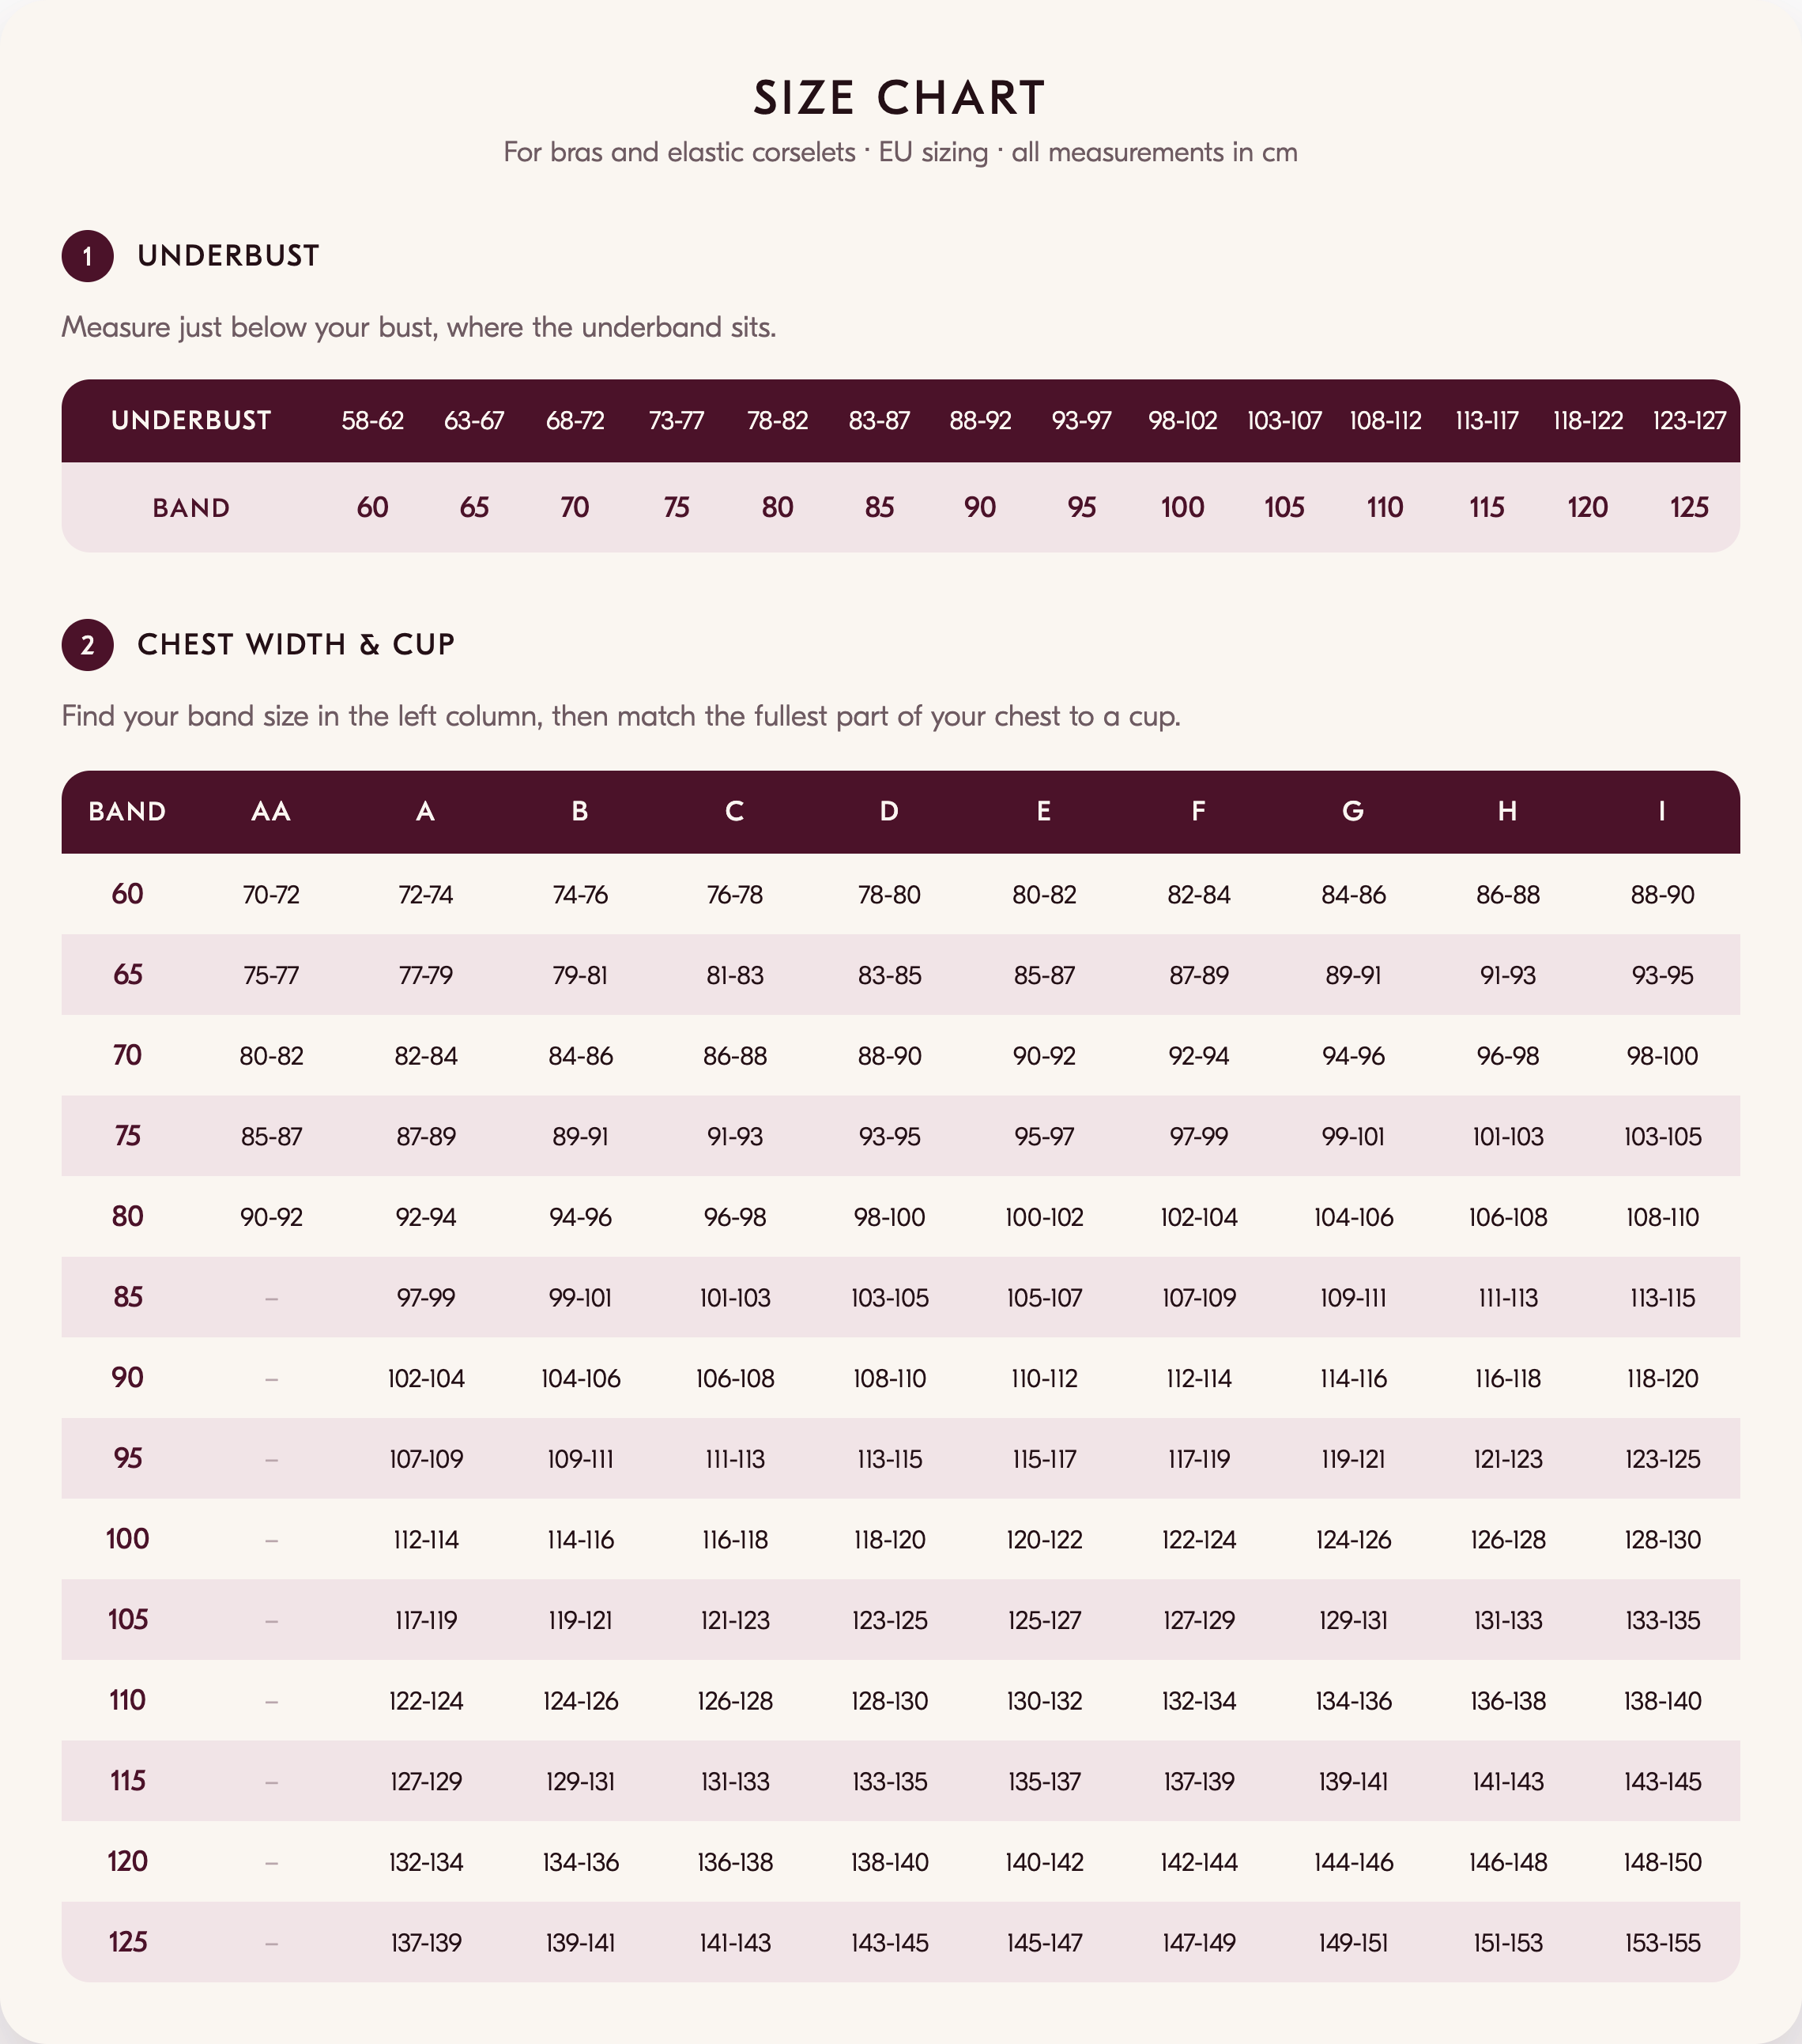
Task: Click the step 2 circle badge
Action: pos(87,645)
